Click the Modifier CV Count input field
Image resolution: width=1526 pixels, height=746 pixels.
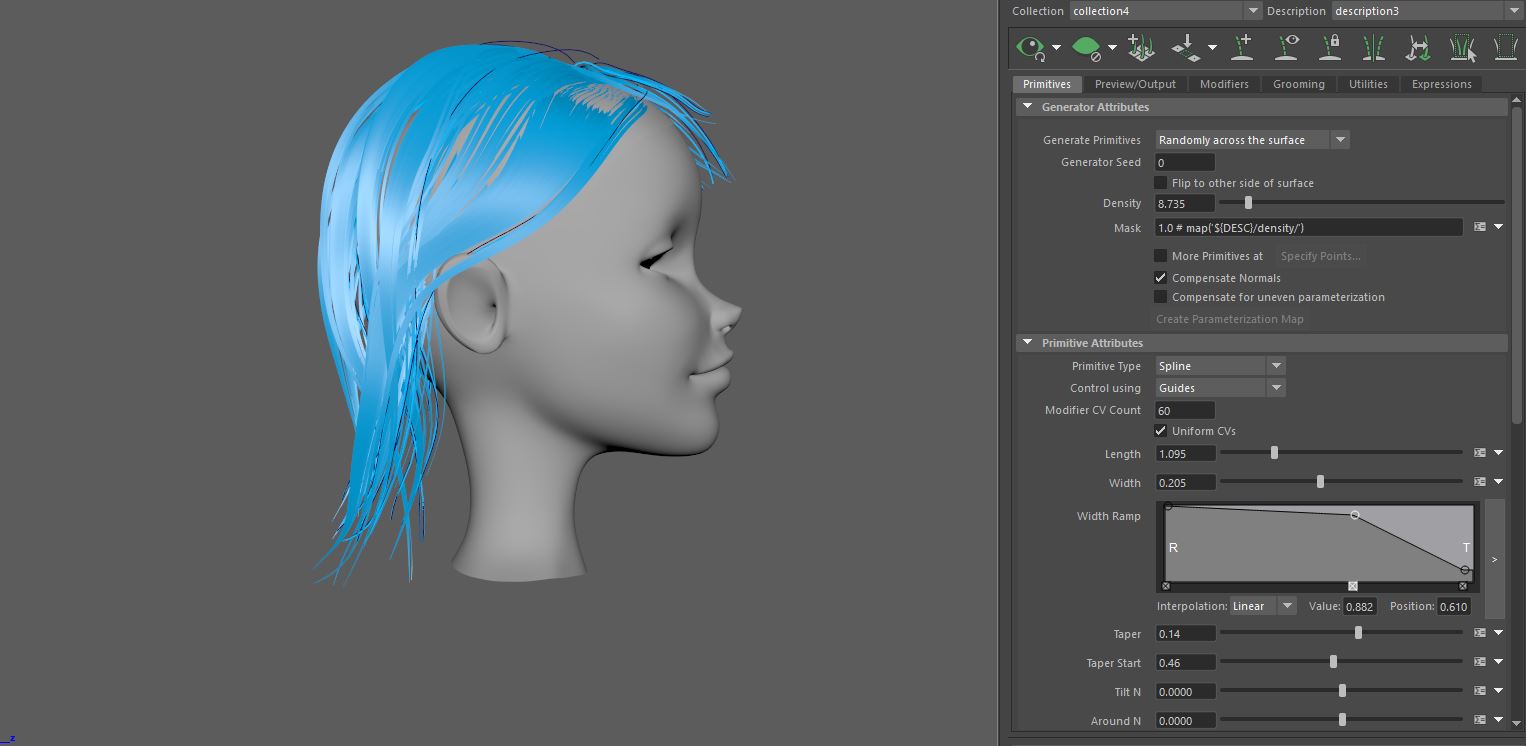coord(1185,410)
